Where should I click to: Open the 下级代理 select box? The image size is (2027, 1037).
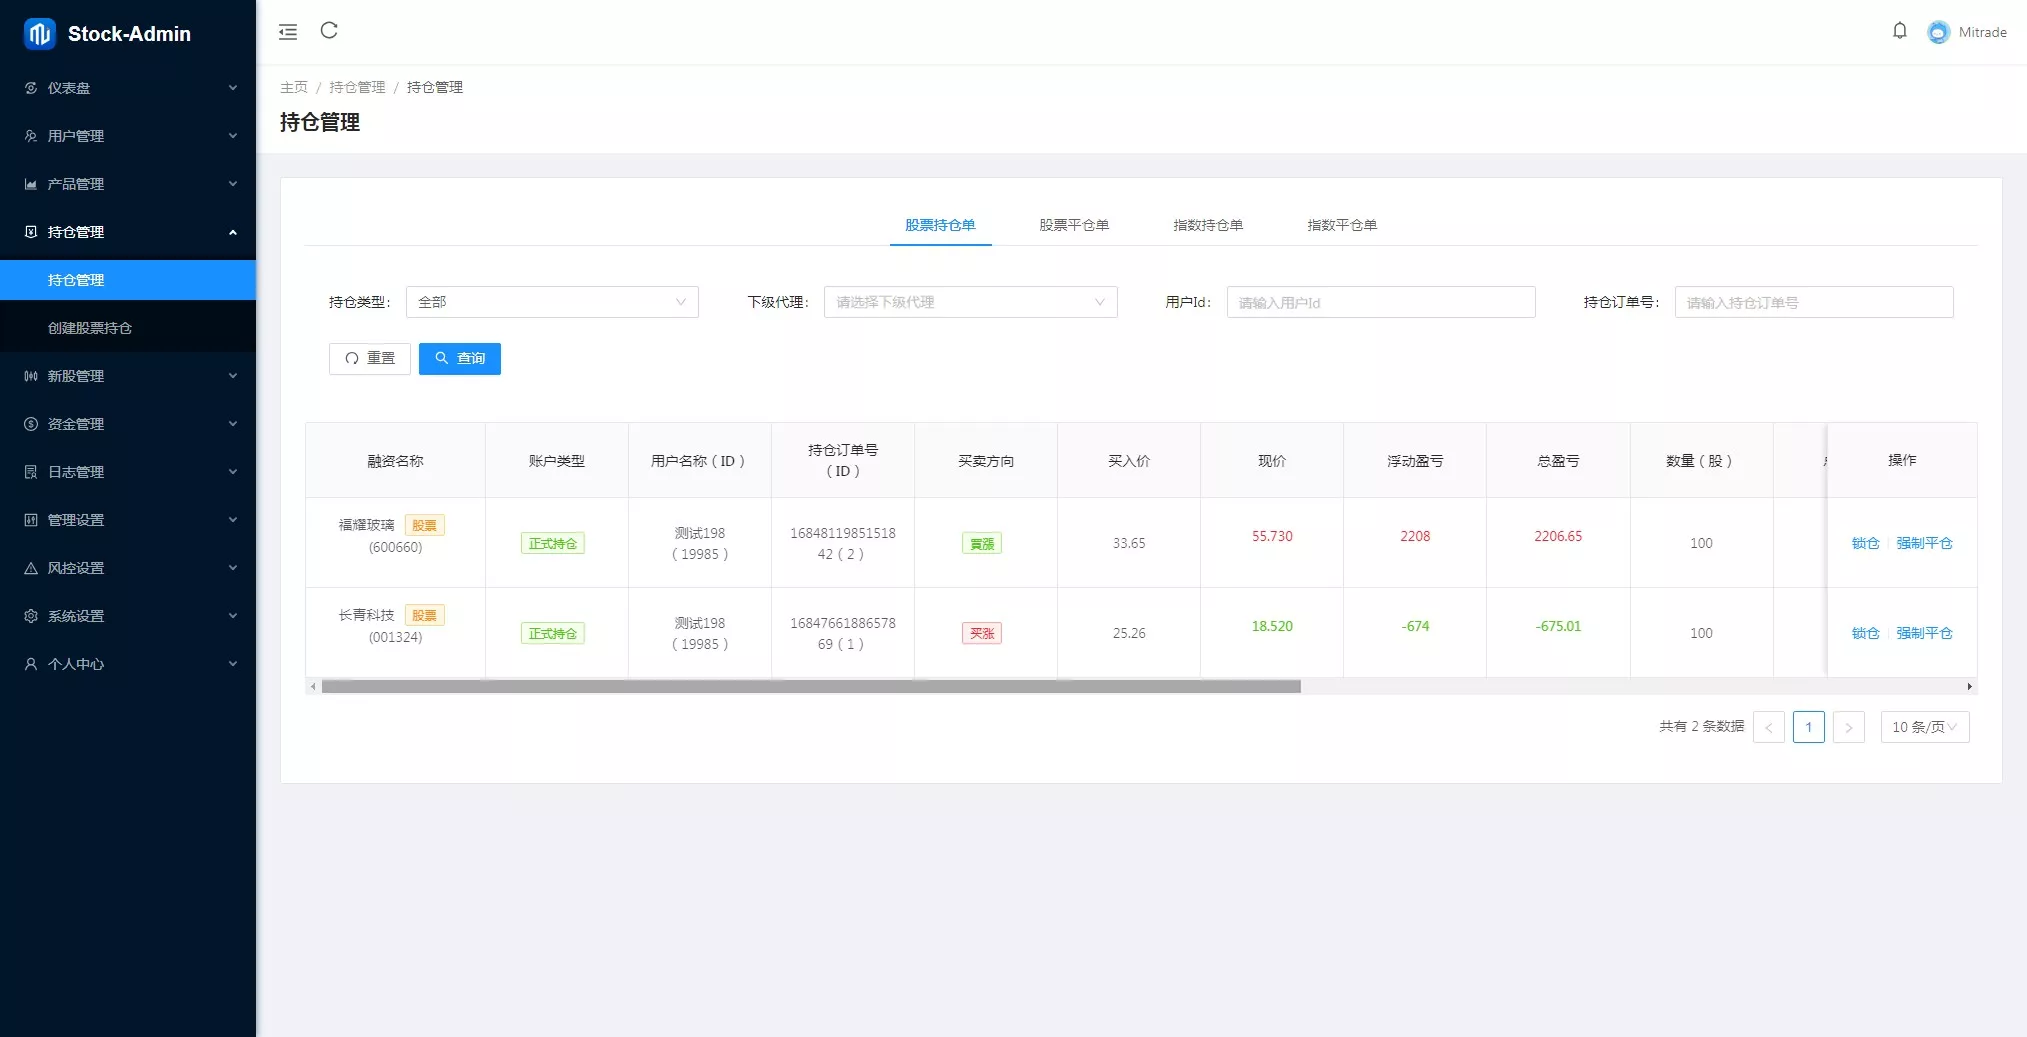pos(970,302)
